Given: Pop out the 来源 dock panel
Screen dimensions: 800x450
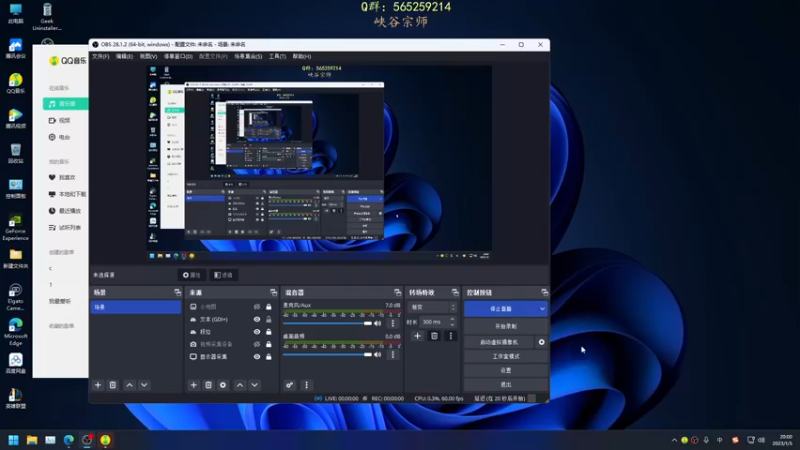Looking at the screenshot, I should click(273, 292).
